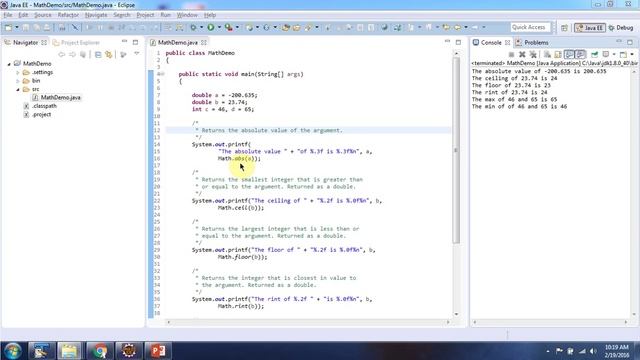Open the New wizard dropdown arrow
Image resolution: width=640 pixels, height=360 pixels.
(x=17, y=27)
